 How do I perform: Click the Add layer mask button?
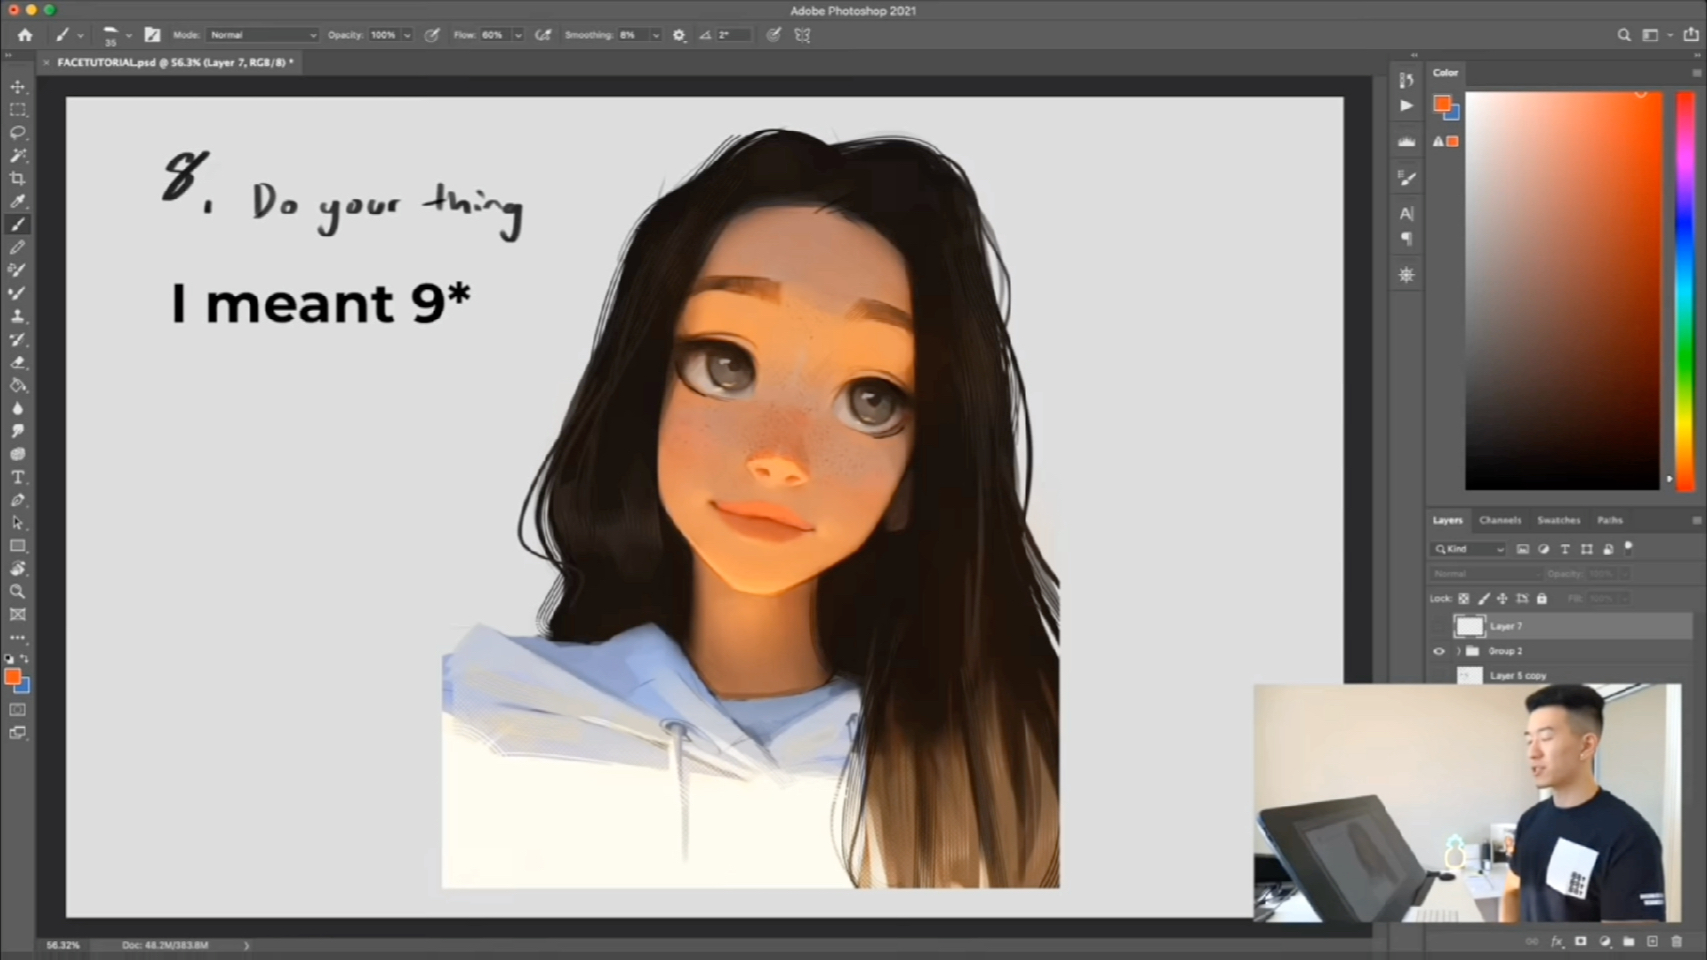[1581, 941]
